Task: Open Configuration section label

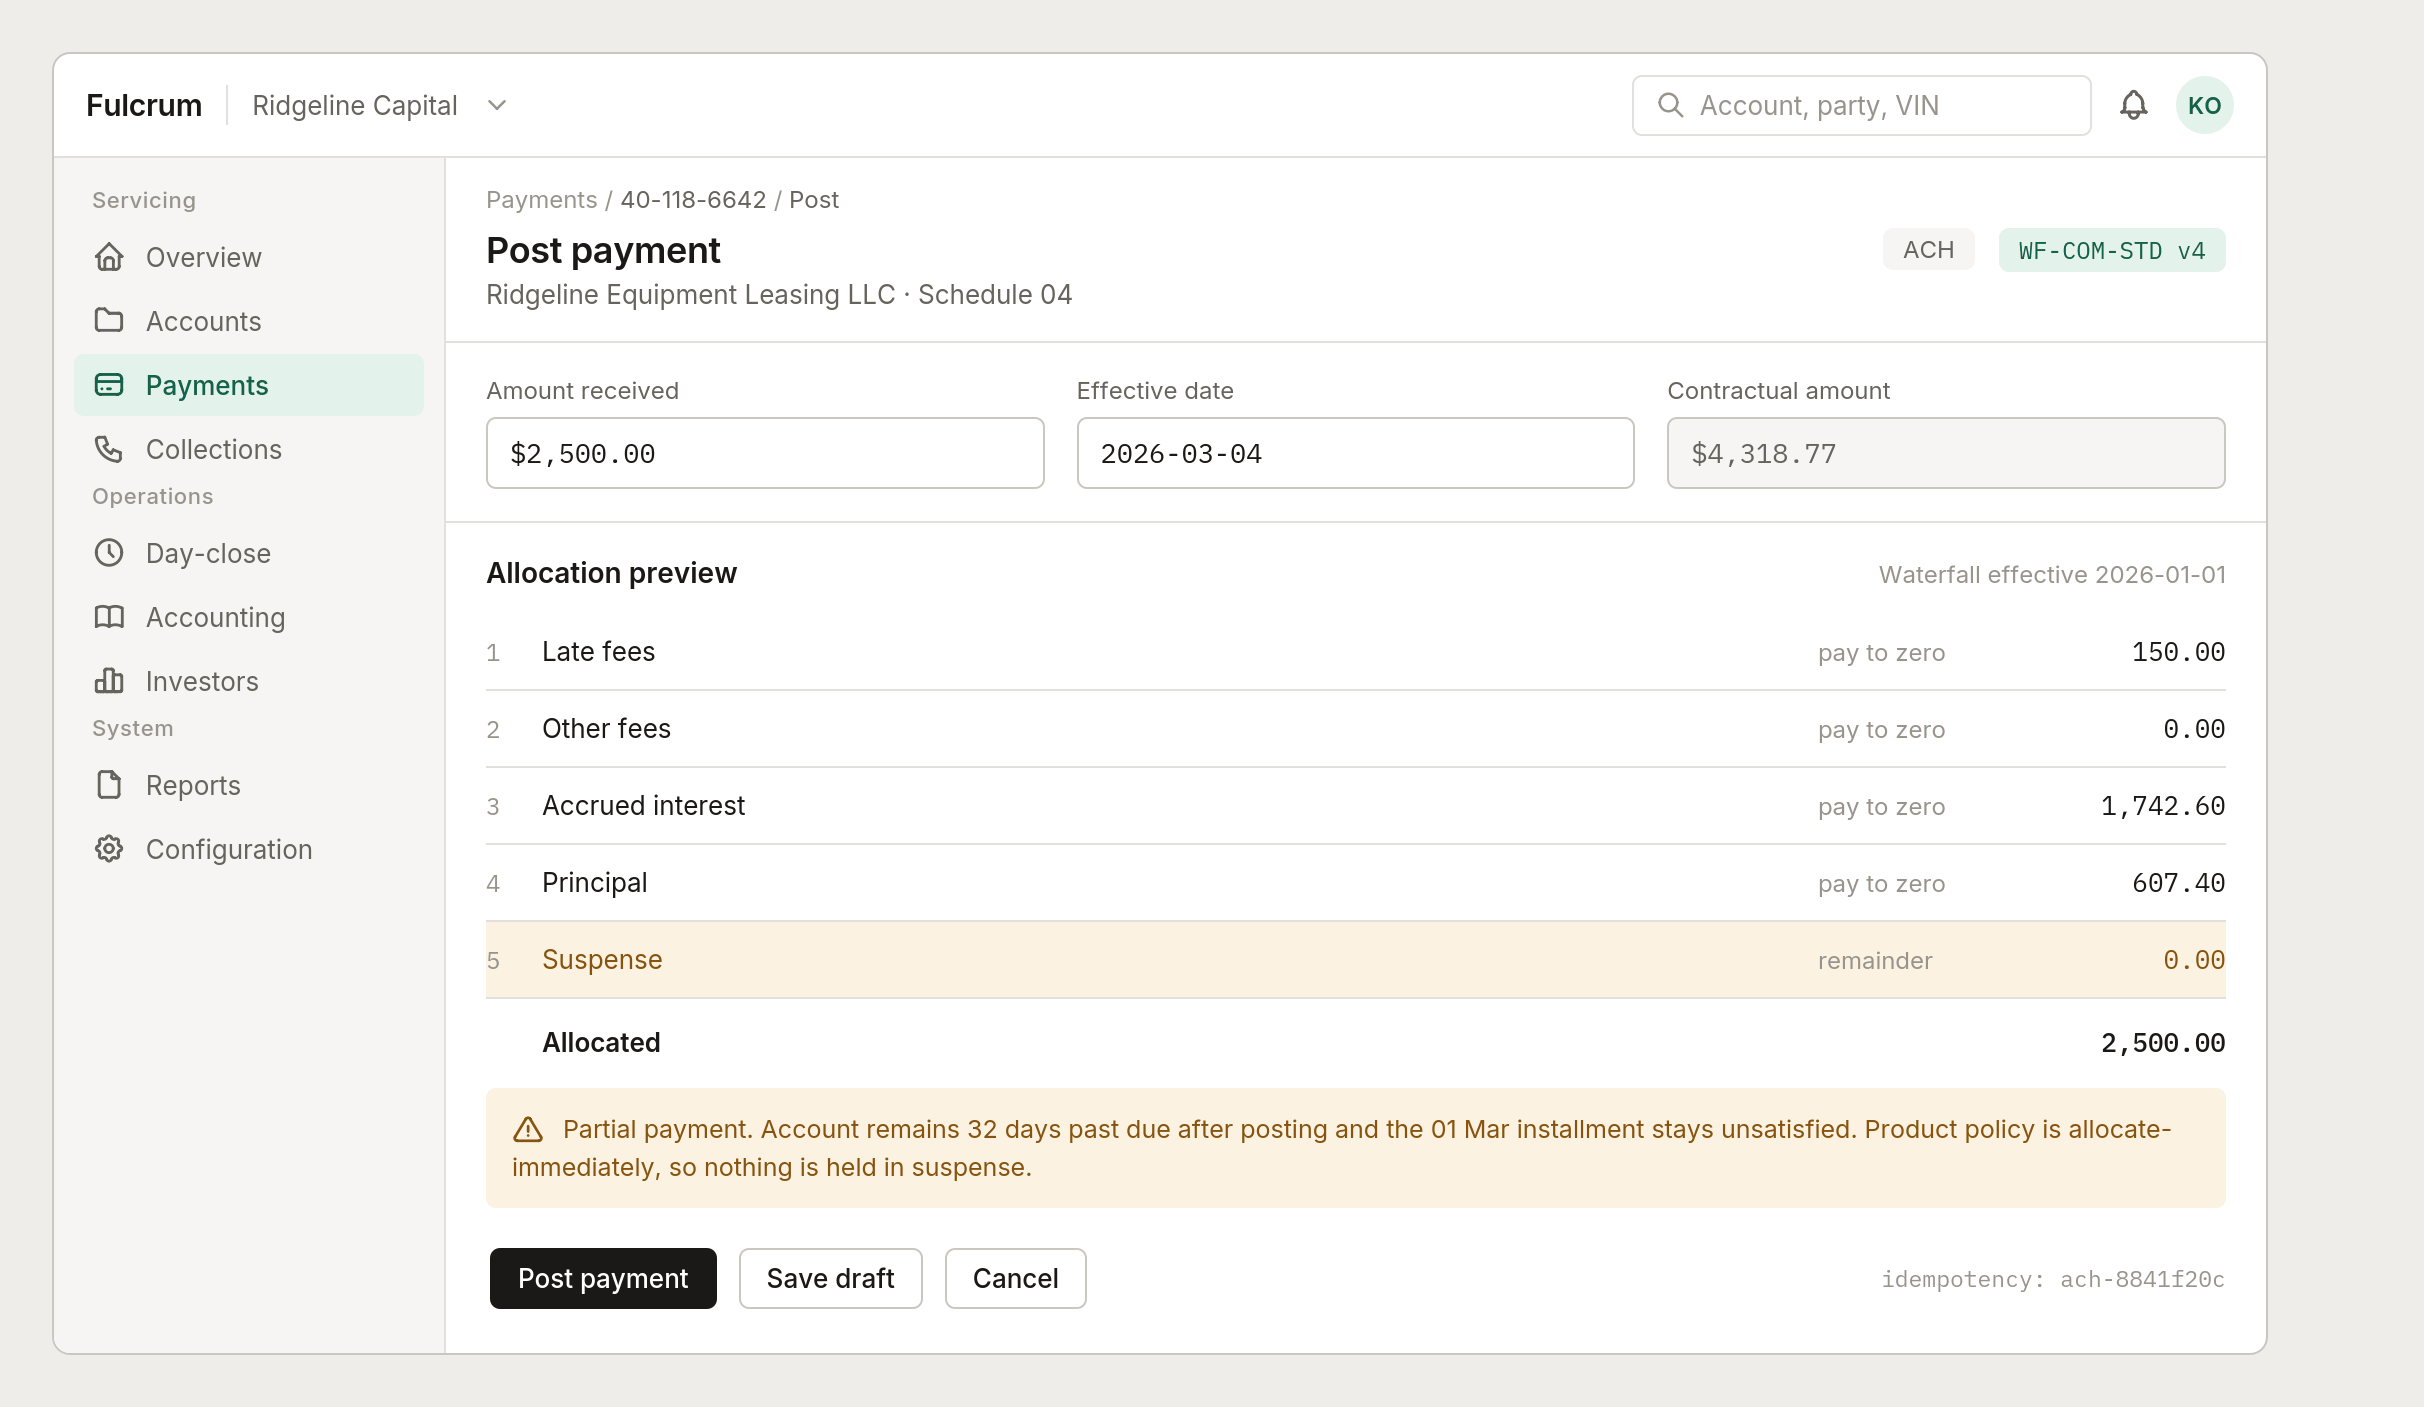Action: [x=230, y=849]
